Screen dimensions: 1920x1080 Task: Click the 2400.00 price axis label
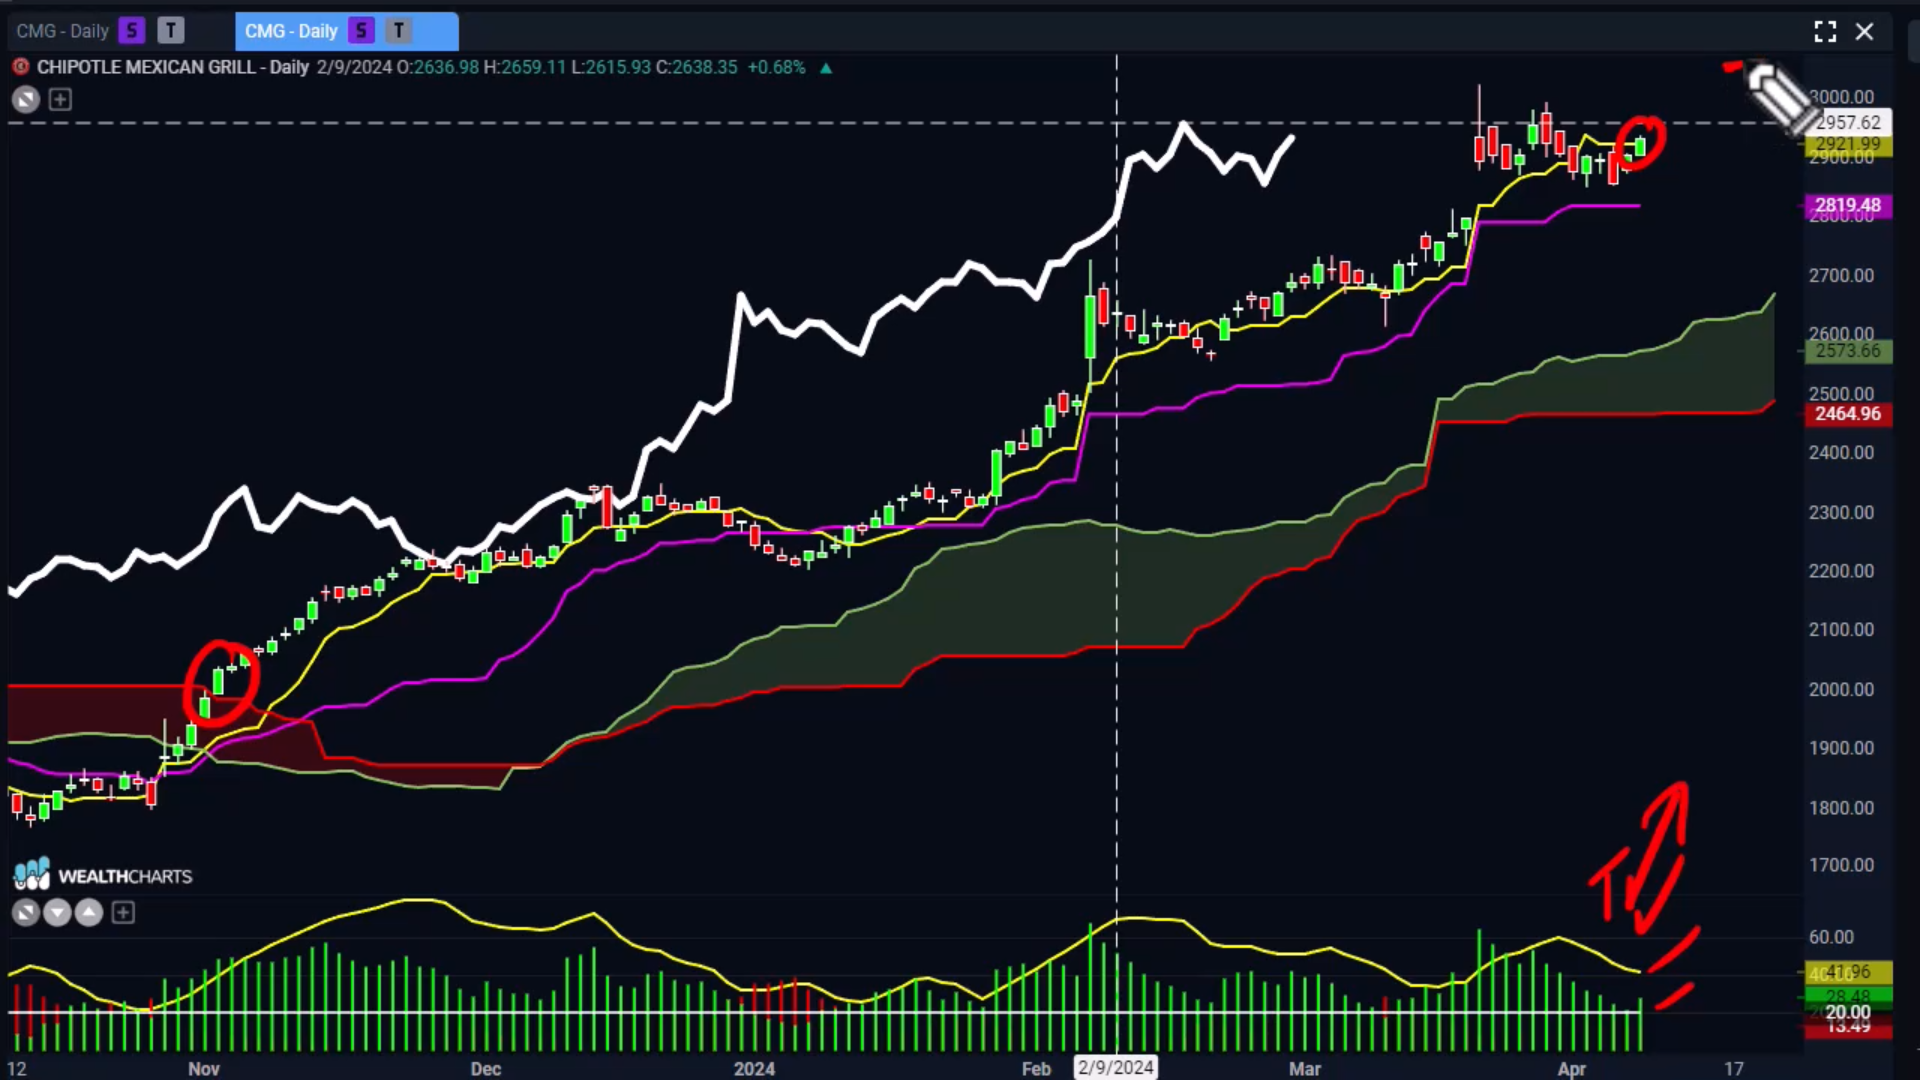coord(1841,453)
